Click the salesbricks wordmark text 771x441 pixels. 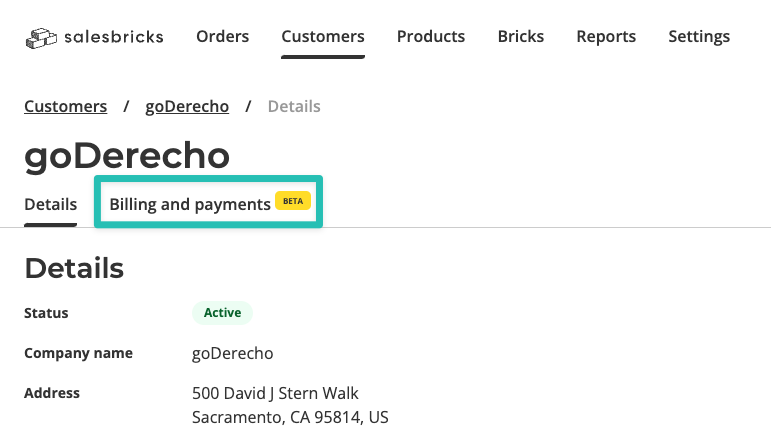114,37
